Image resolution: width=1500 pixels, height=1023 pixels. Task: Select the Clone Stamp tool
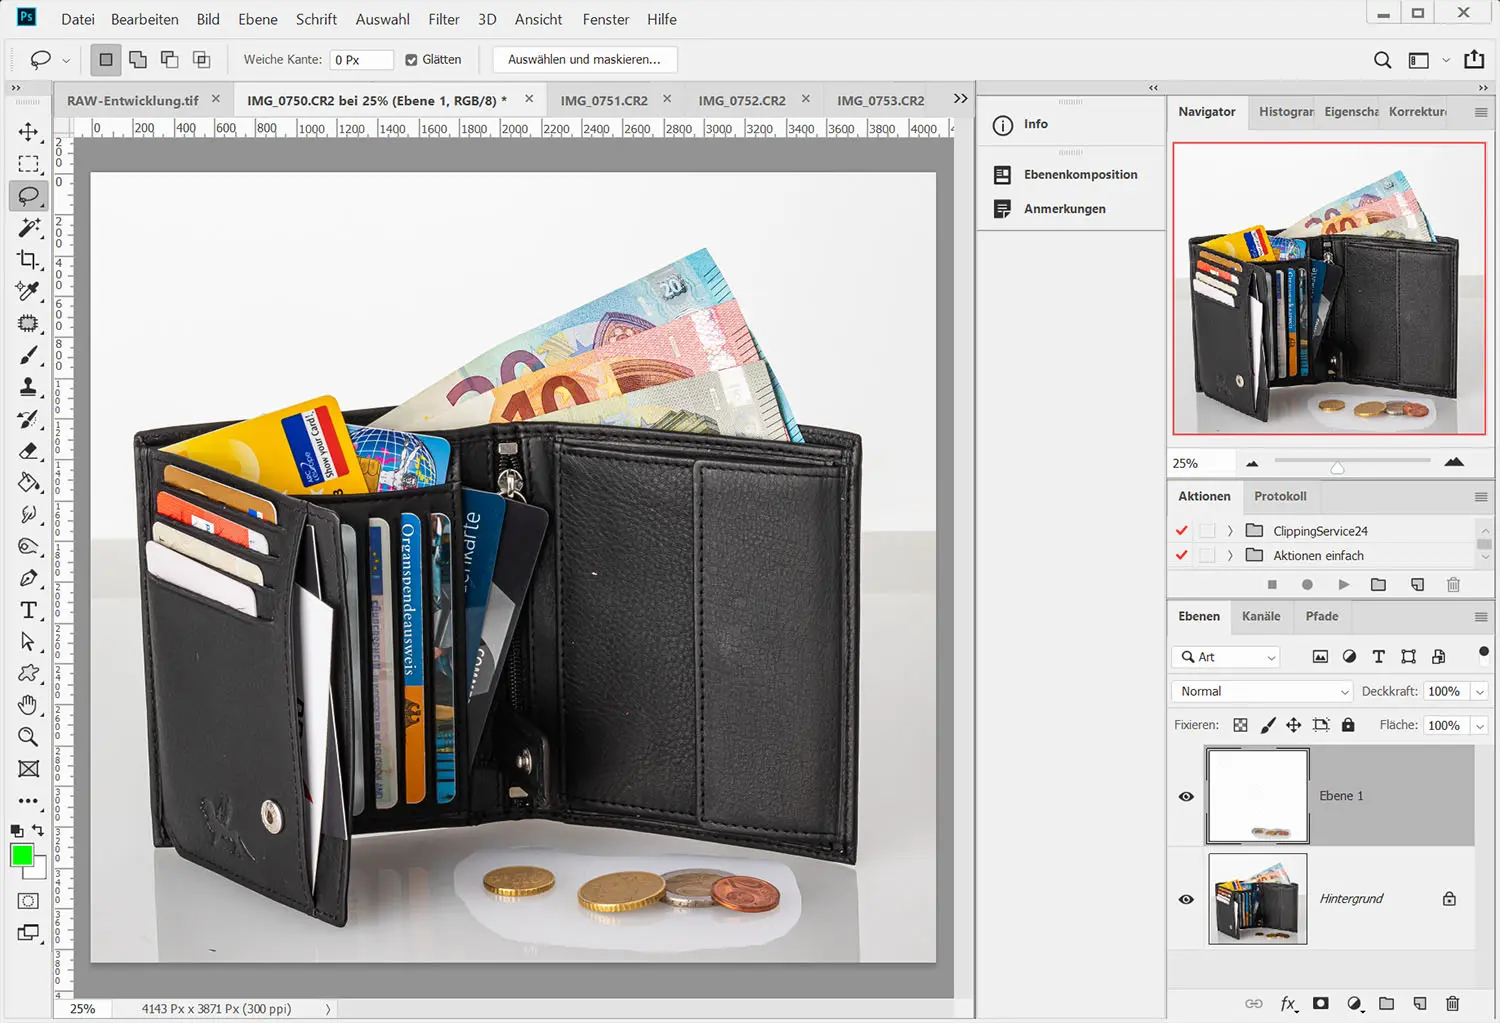pyautogui.click(x=28, y=387)
